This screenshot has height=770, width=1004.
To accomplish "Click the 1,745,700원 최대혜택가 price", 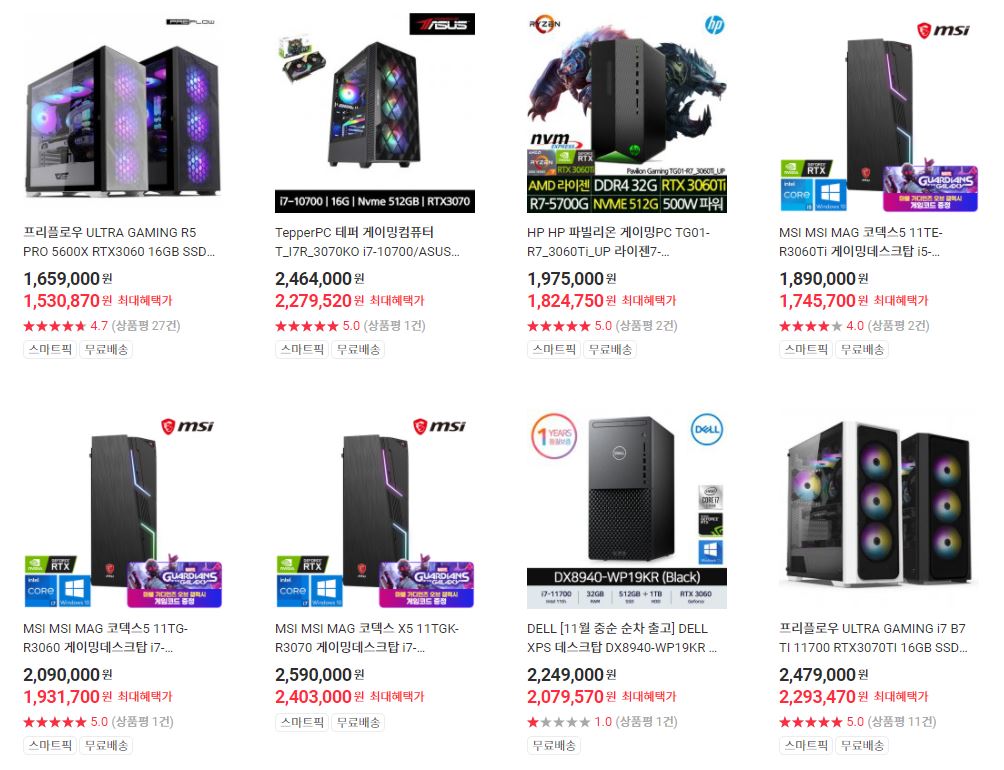I will (x=854, y=301).
